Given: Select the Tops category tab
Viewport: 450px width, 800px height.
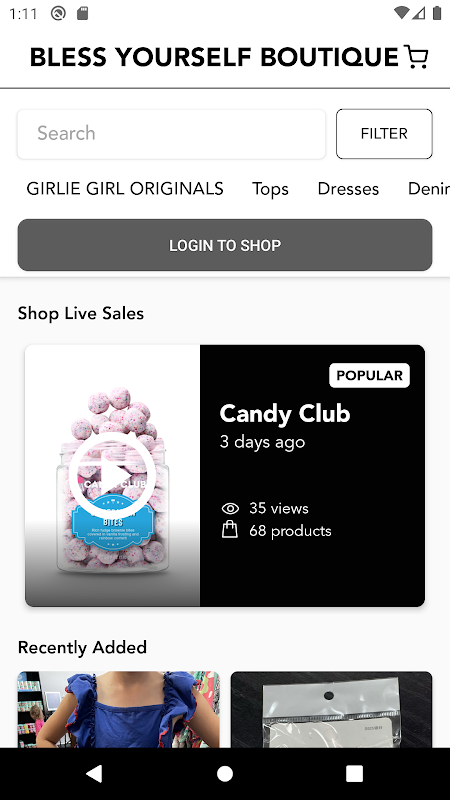Looking at the screenshot, I should coord(270,189).
